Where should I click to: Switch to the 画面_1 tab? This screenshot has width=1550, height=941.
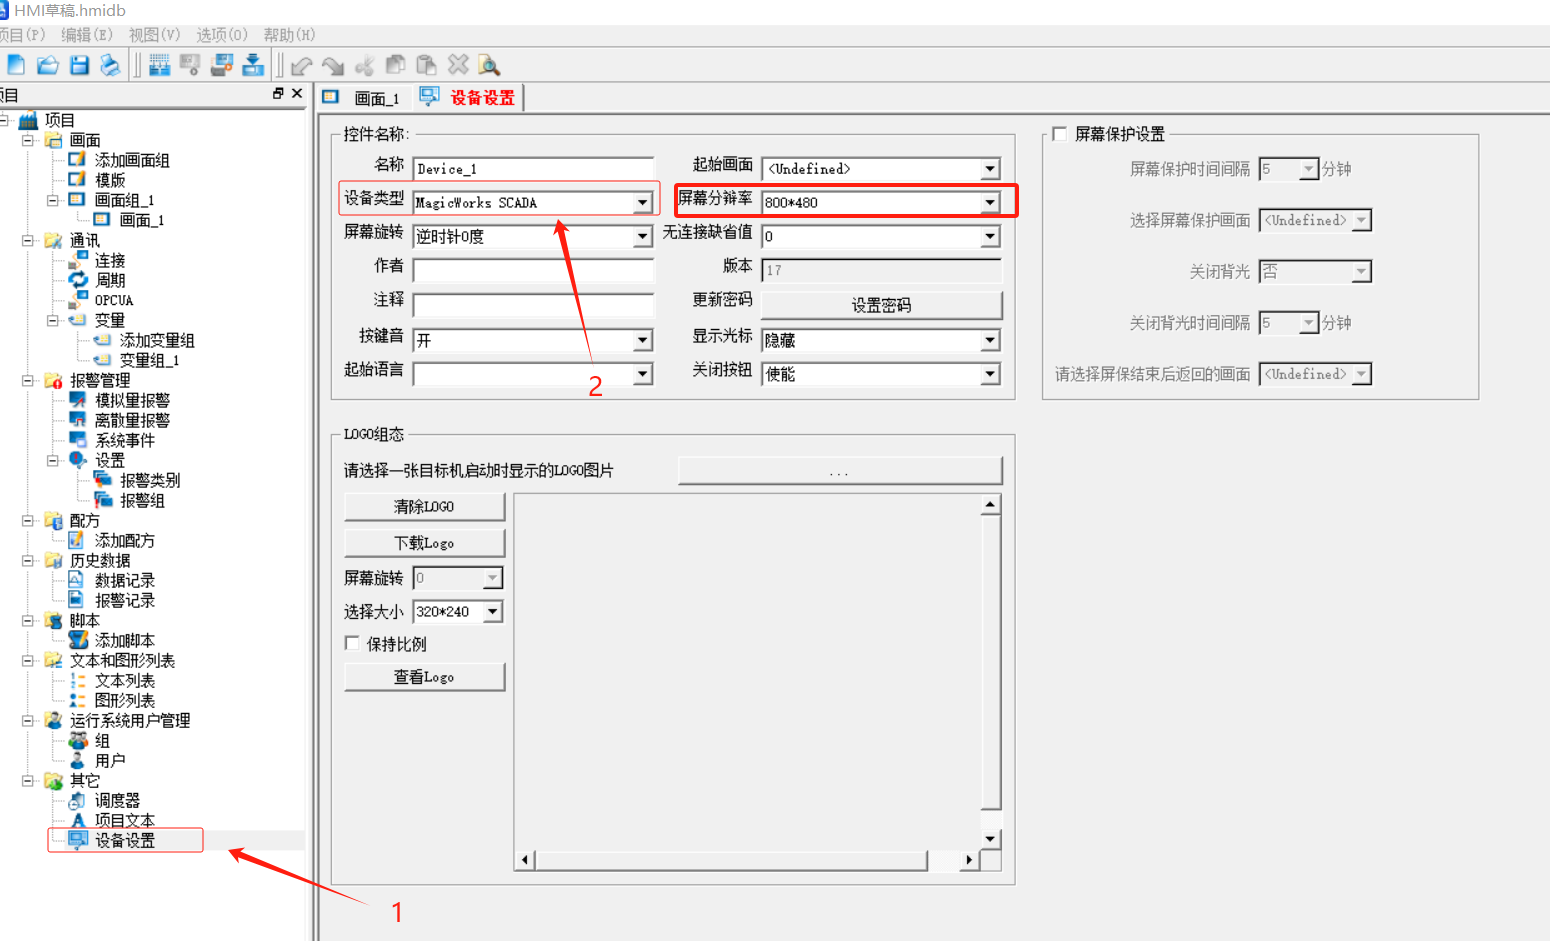click(x=364, y=97)
